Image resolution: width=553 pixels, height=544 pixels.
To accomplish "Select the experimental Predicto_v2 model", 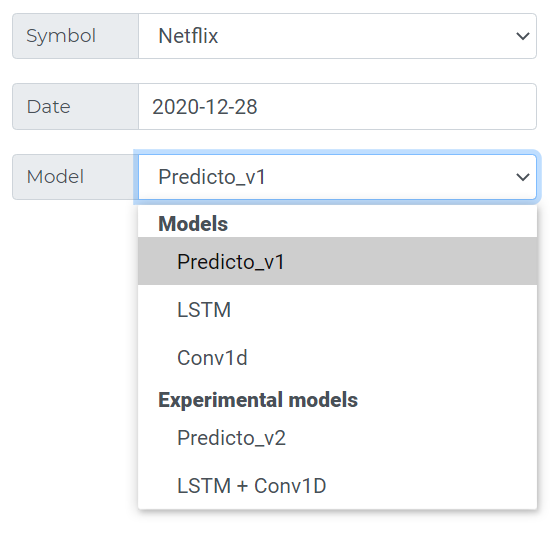I will (338, 438).
